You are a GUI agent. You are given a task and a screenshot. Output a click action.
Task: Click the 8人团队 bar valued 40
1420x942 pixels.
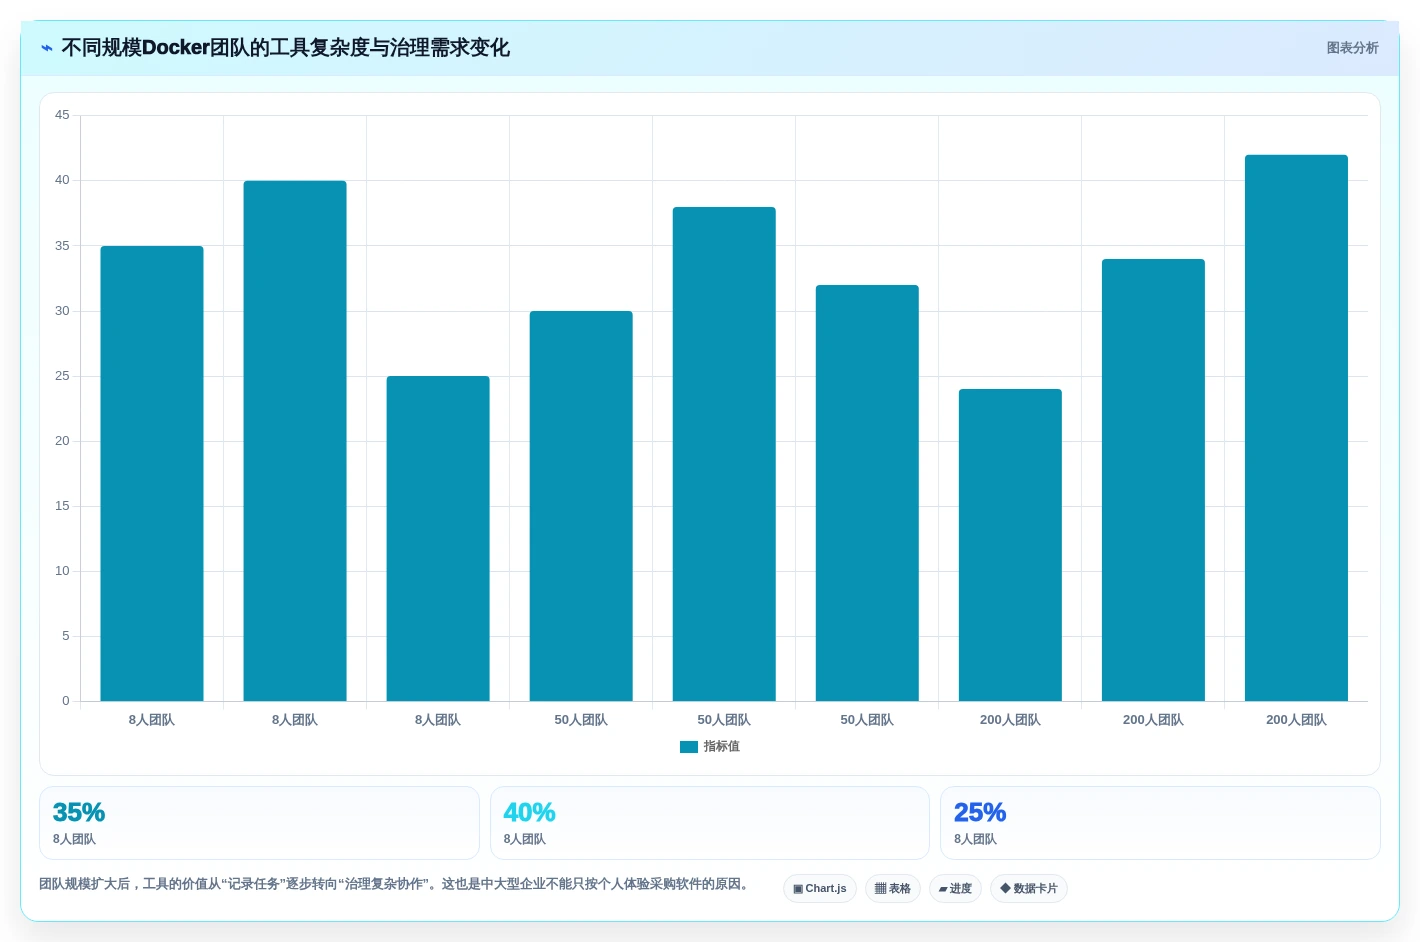point(295,441)
